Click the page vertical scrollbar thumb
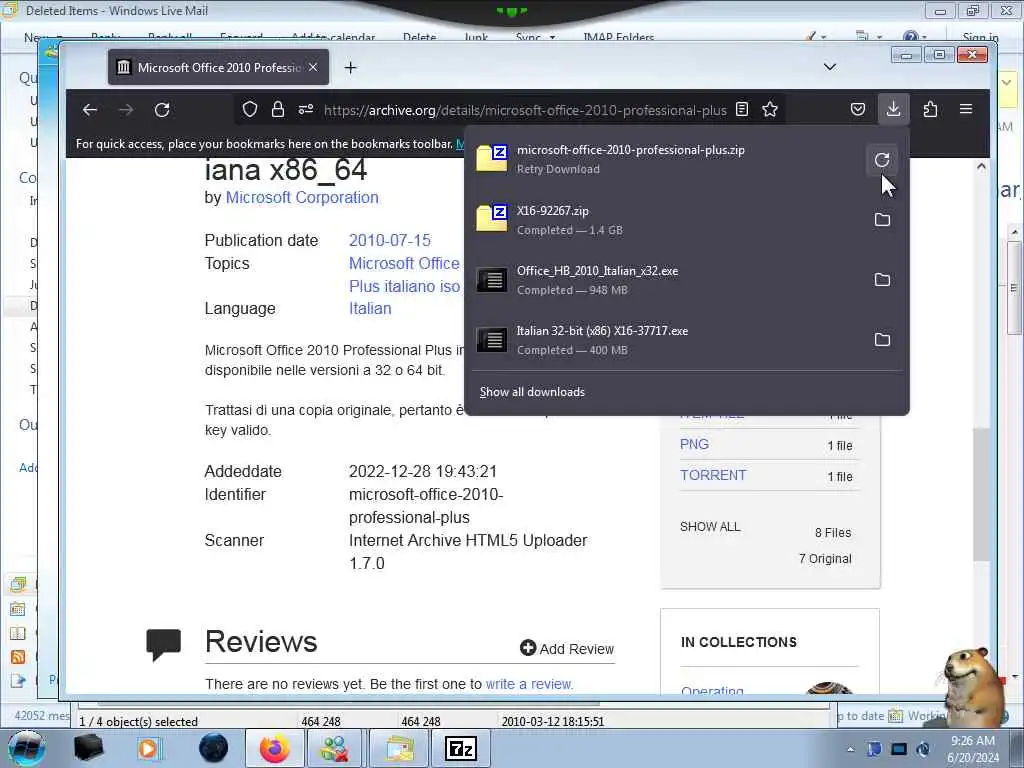The width and height of the screenshot is (1024, 768). (x=981, y=494)
